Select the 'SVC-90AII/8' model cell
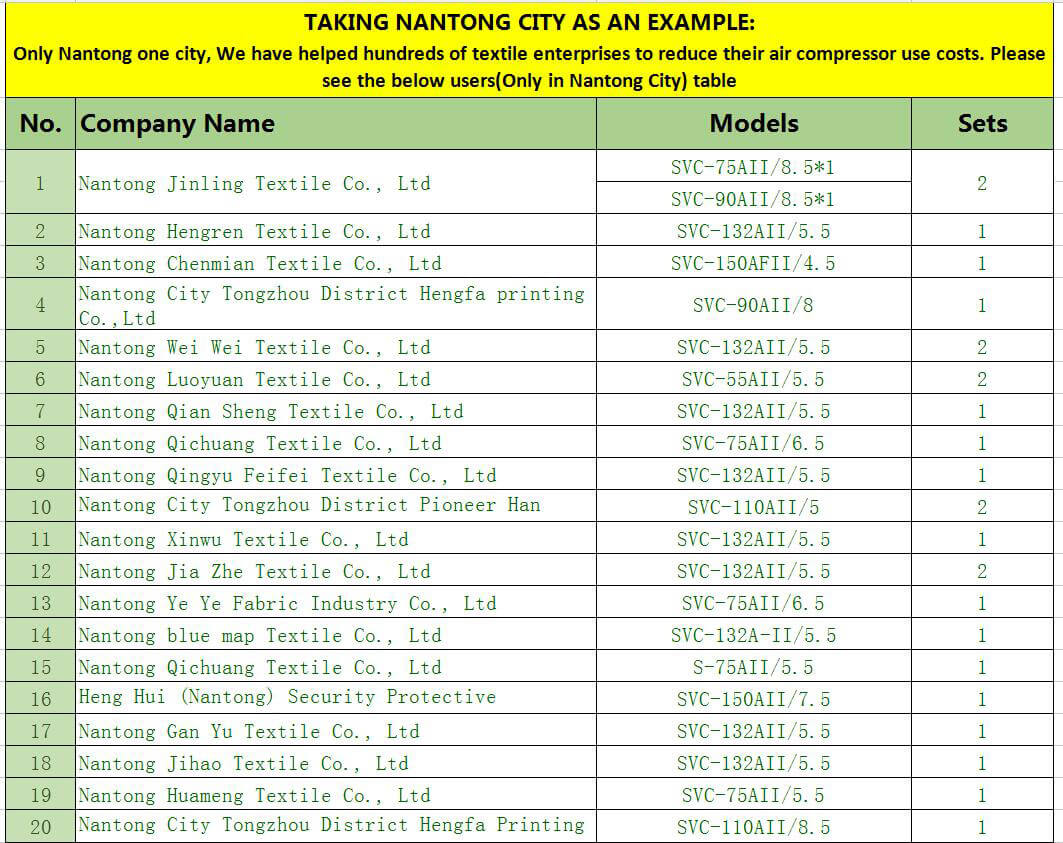Screen dimensions: 1063x843 tap(754, 304)
